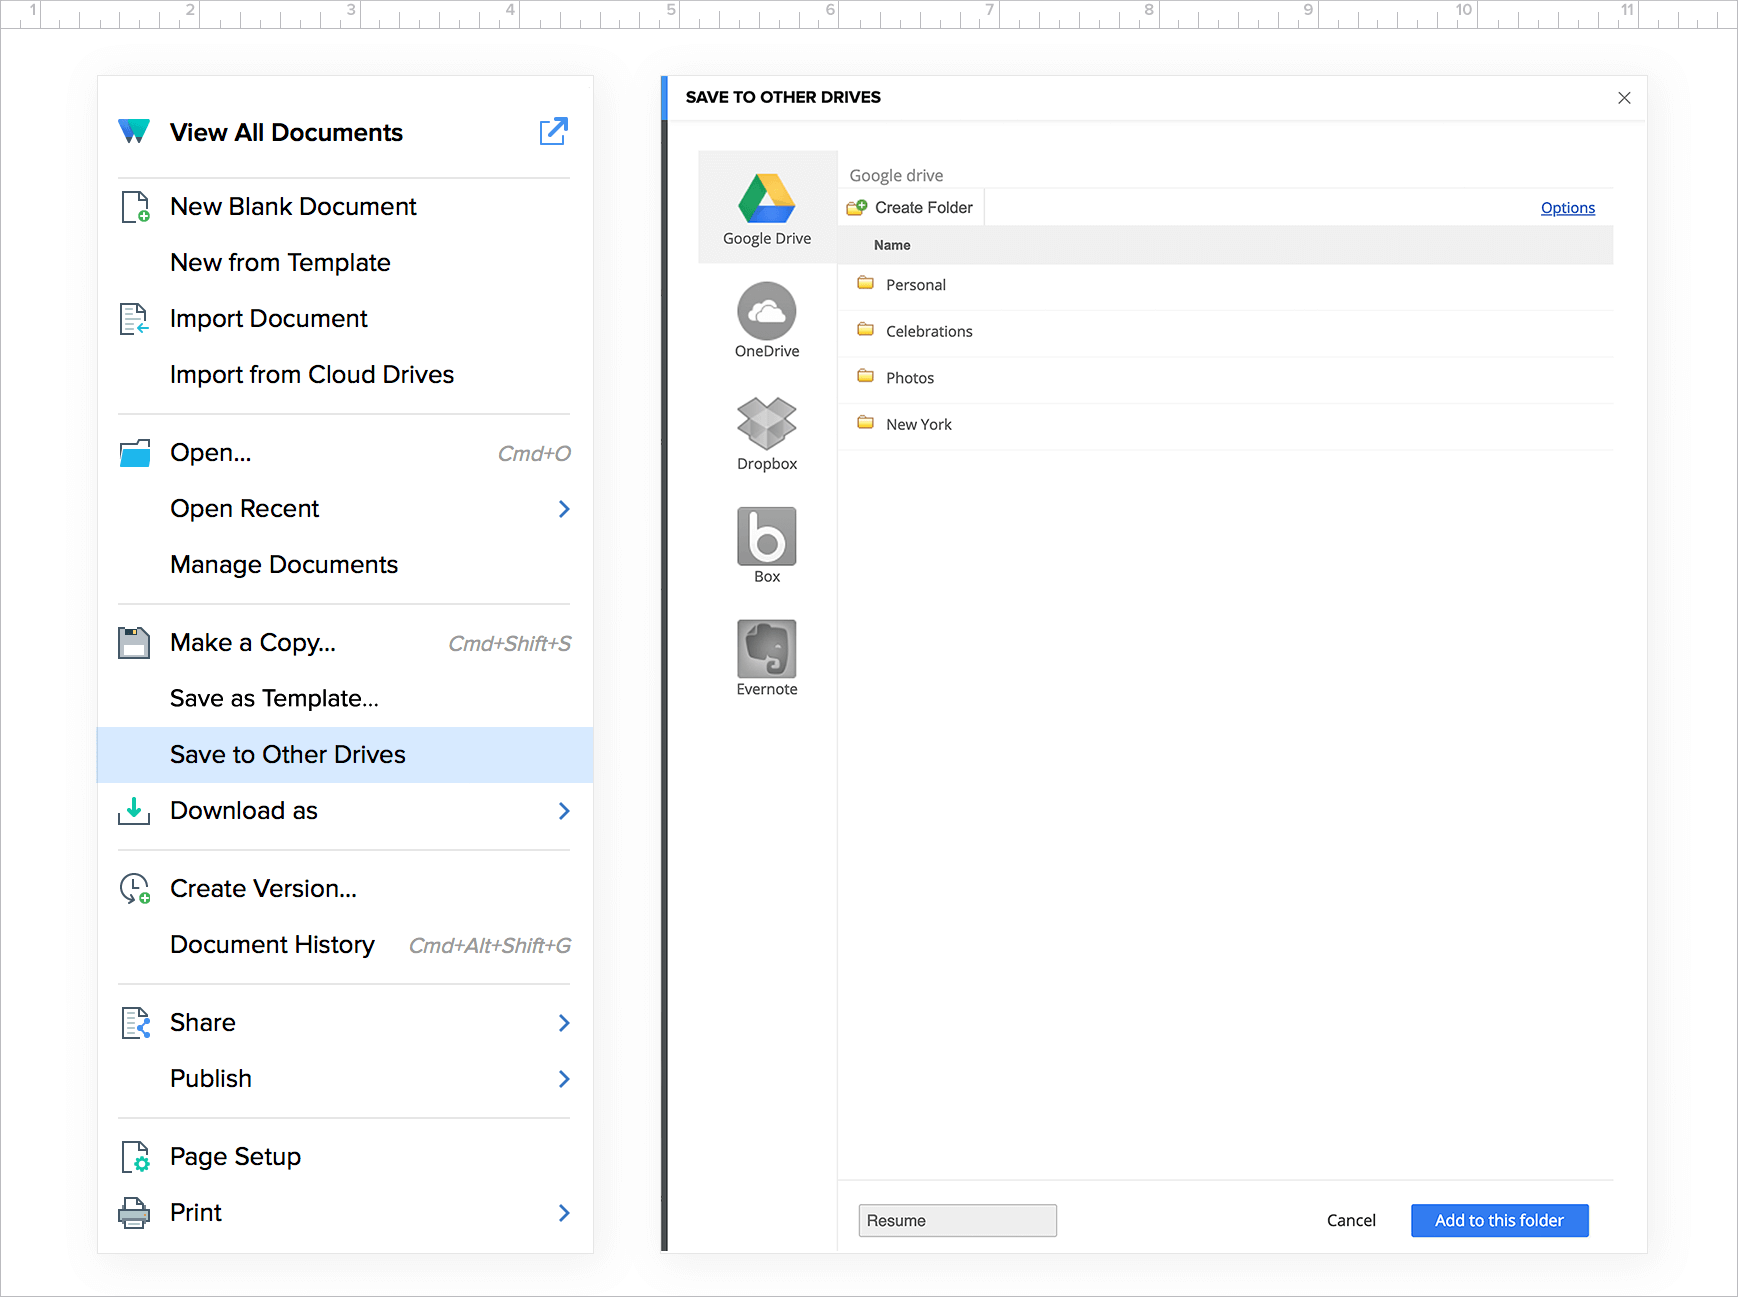Switch to Box storage service

point(766,538)
